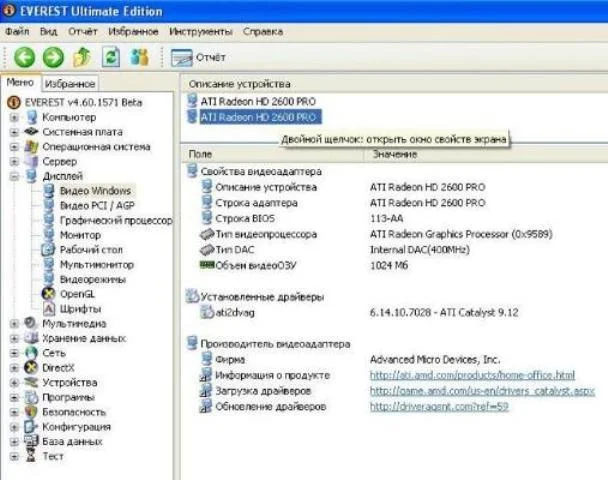Select Видео PCI / AGP tree item
The height and width of the screenshot is (480, 608).
(x=97, y=205)
